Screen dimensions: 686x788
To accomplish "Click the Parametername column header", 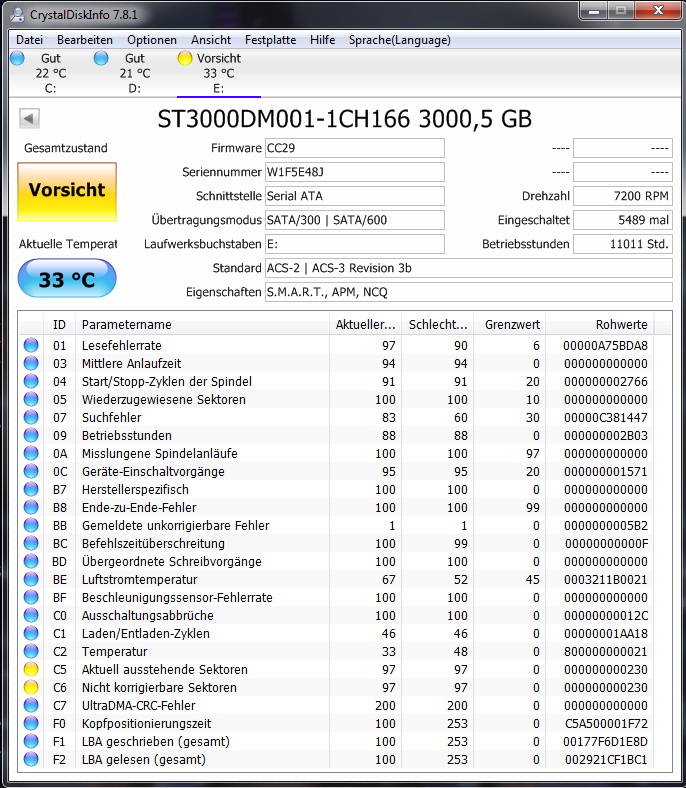I will tap(202, 325).
